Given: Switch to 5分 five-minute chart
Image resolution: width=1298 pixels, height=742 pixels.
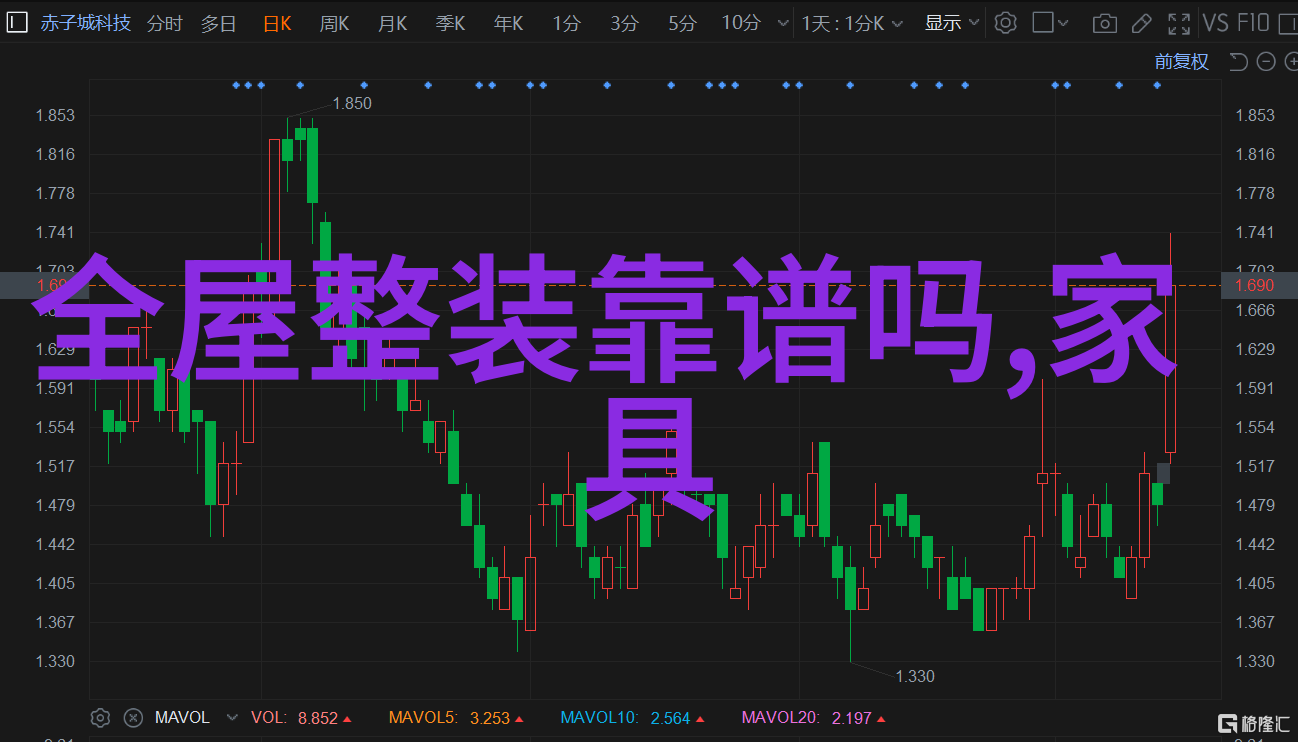Looking at the screenshot, I should point(682,22).
